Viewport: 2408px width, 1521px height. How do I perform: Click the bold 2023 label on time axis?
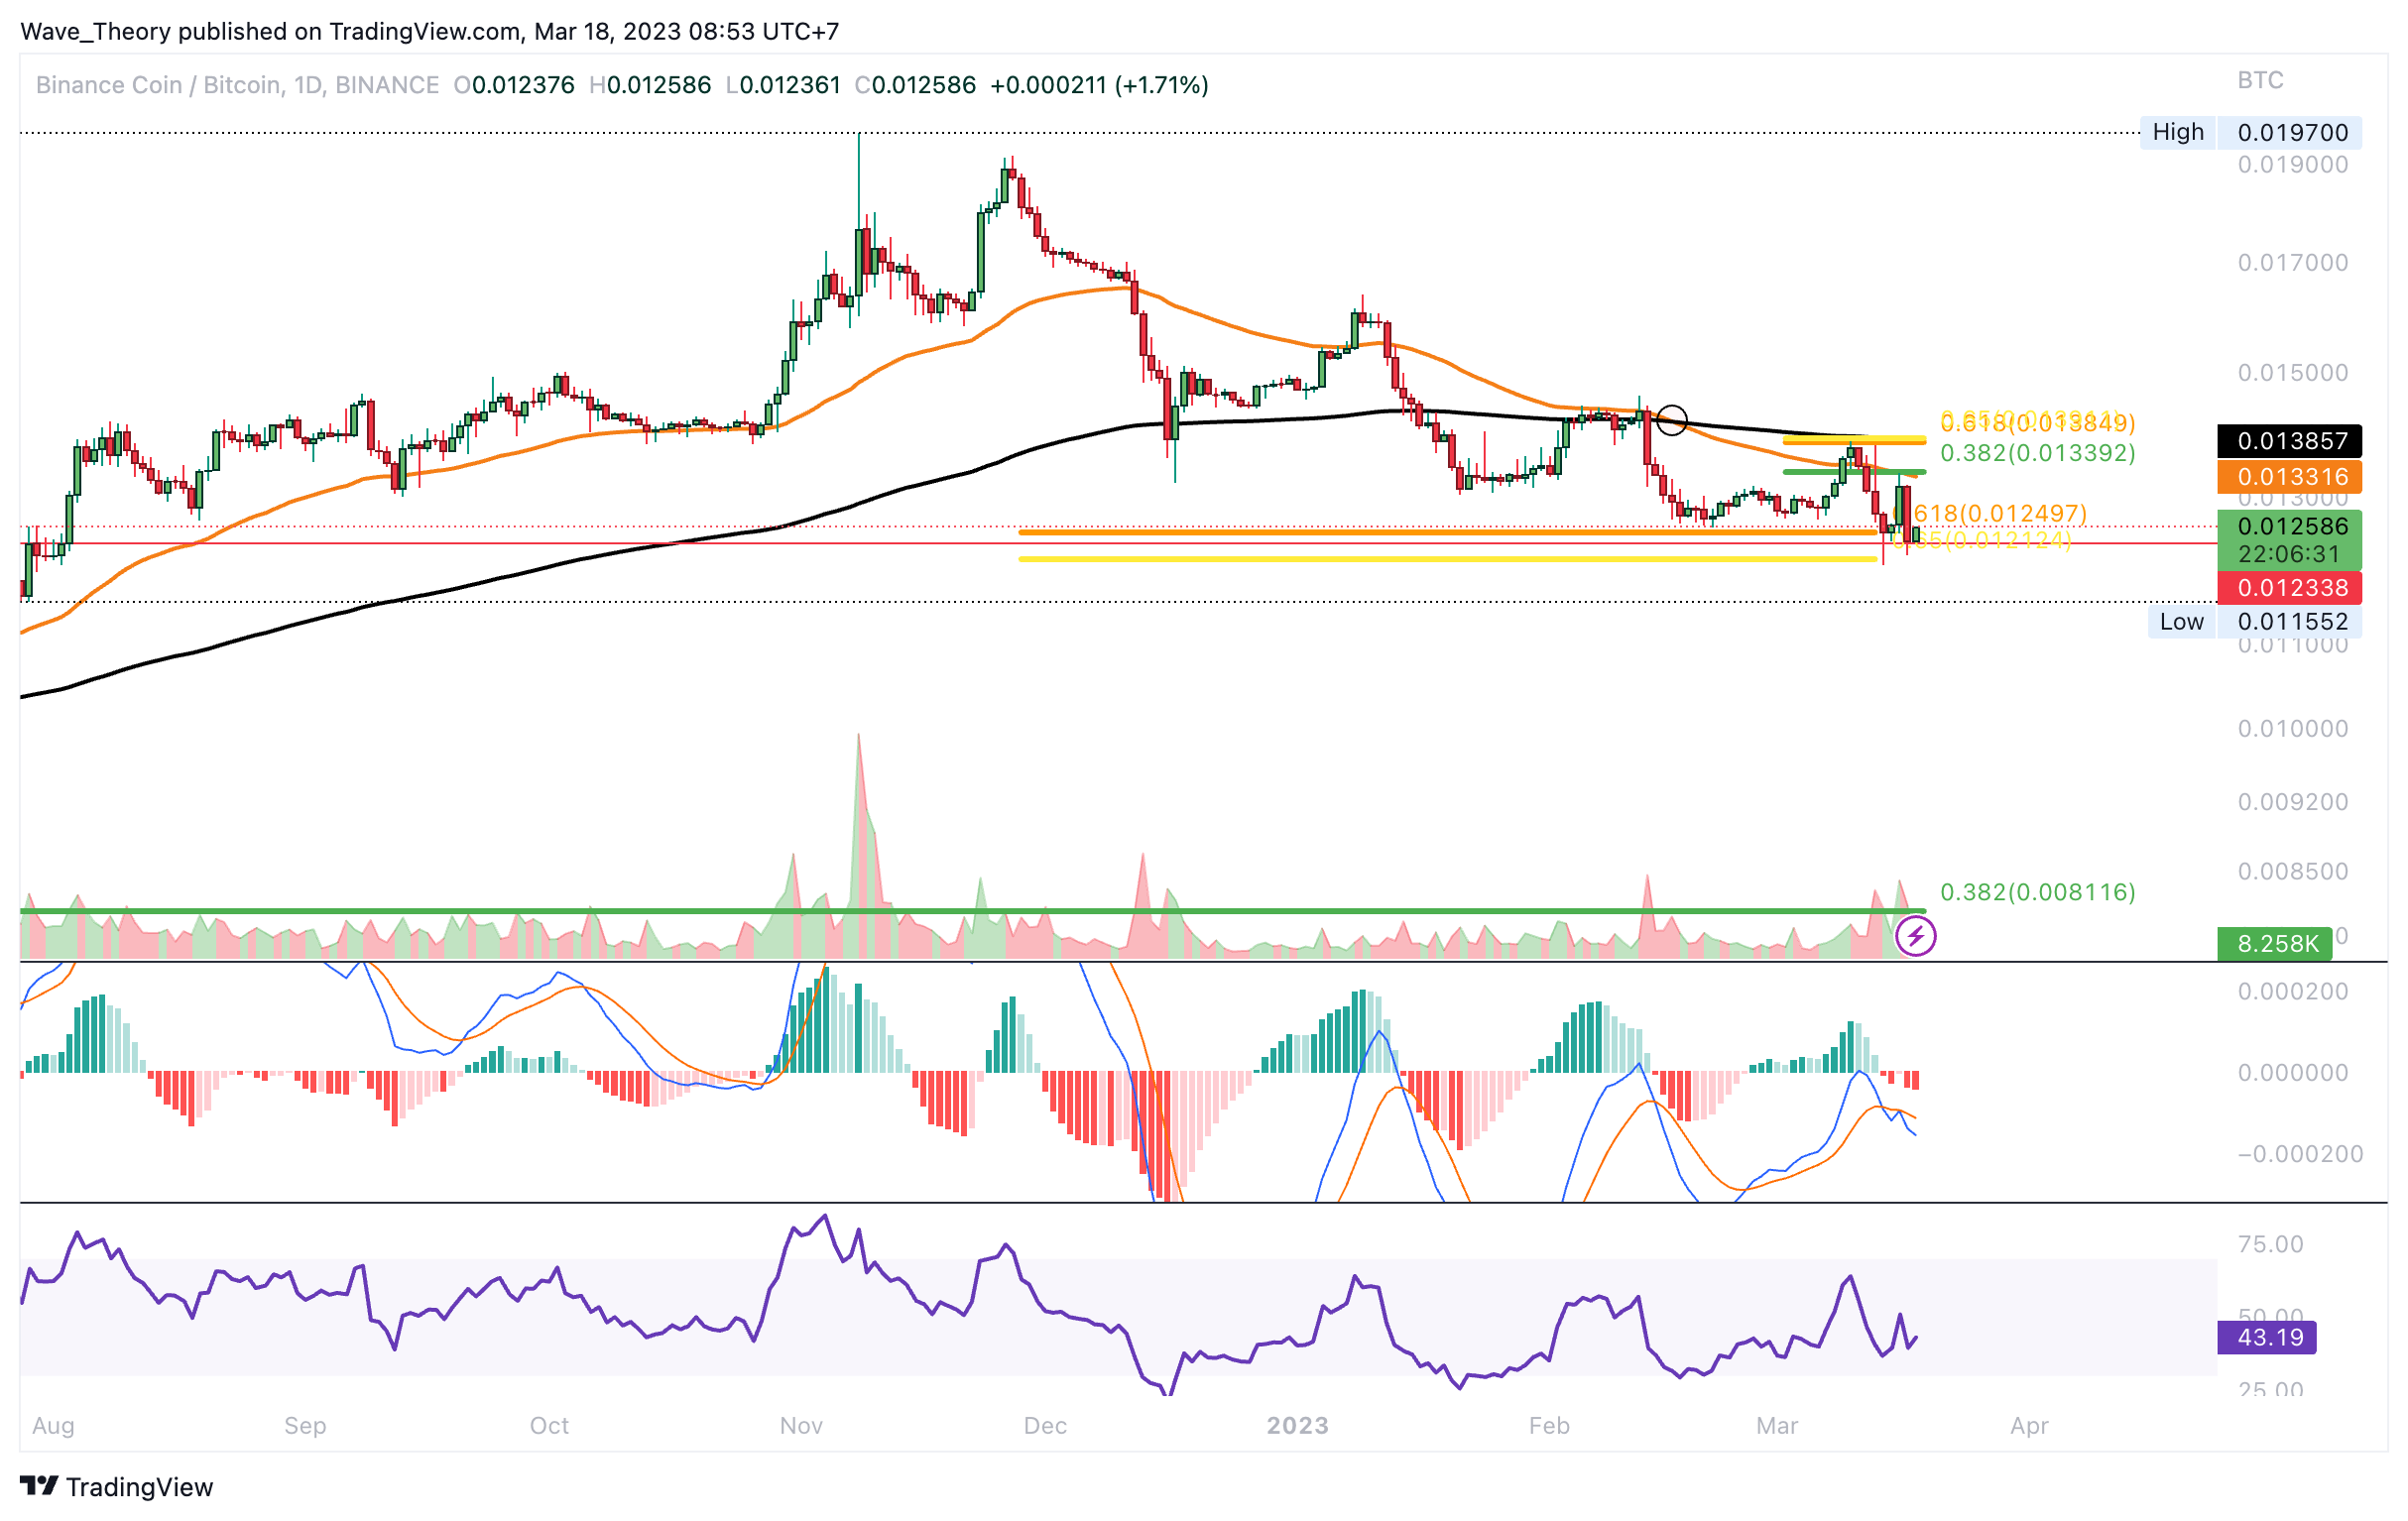click(1297, 1426)
